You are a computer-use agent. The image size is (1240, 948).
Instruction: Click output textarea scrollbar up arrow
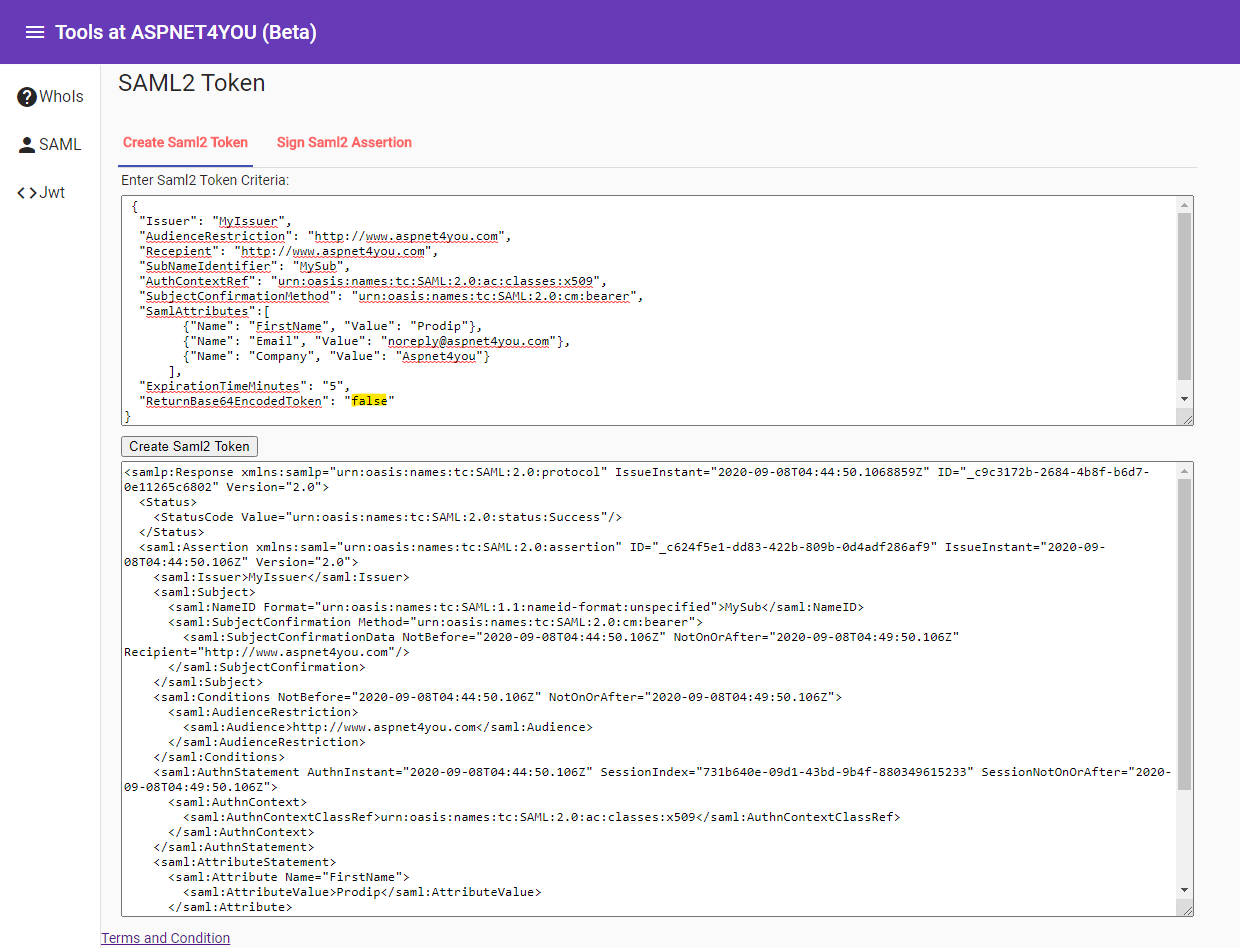(1184, 471)
